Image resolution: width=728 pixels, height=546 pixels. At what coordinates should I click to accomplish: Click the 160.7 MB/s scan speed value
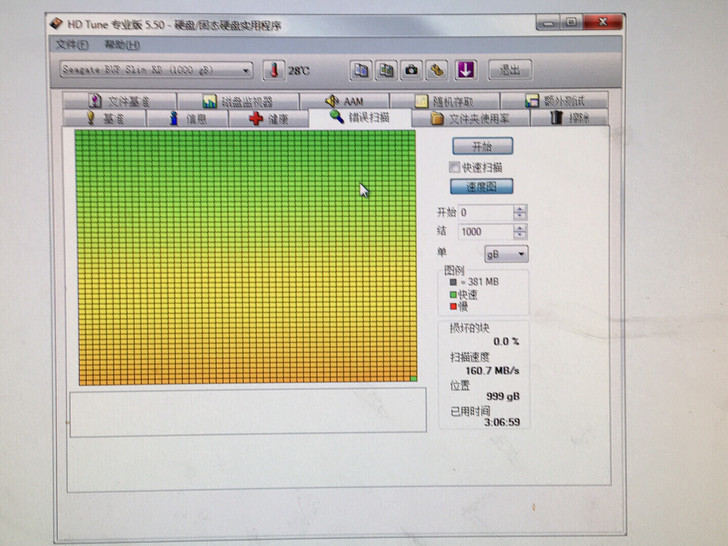click(x=492, y=370)
